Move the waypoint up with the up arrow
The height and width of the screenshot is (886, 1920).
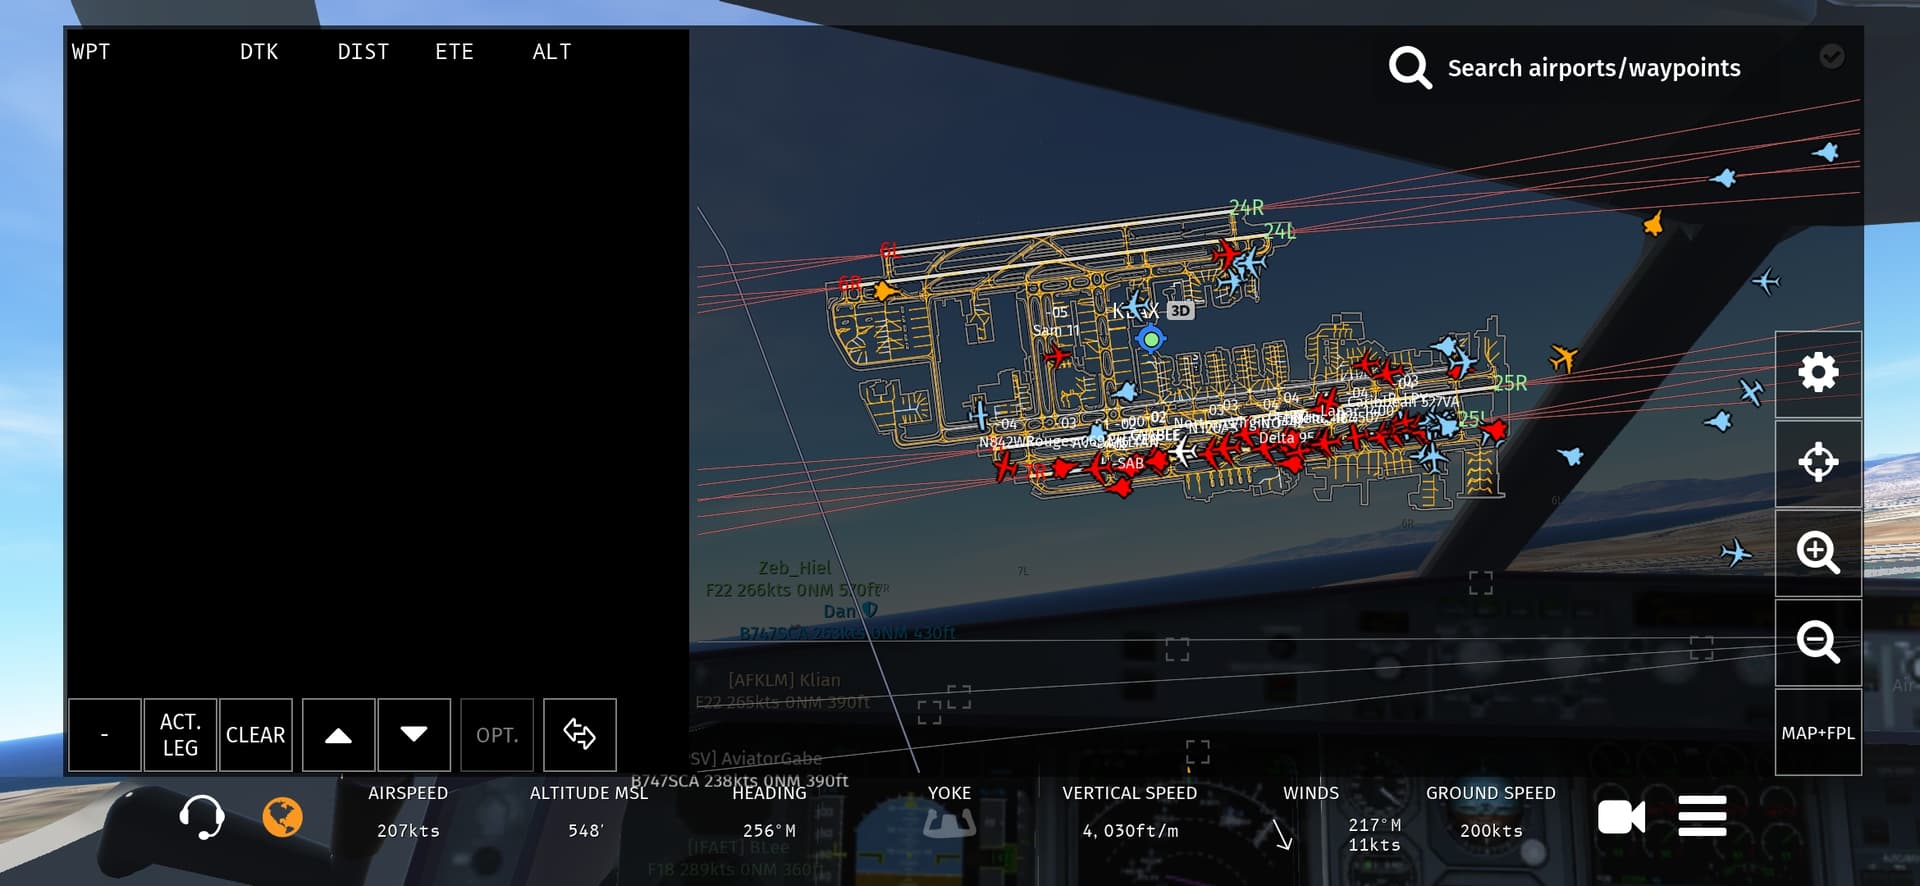(x=339, y=735)
